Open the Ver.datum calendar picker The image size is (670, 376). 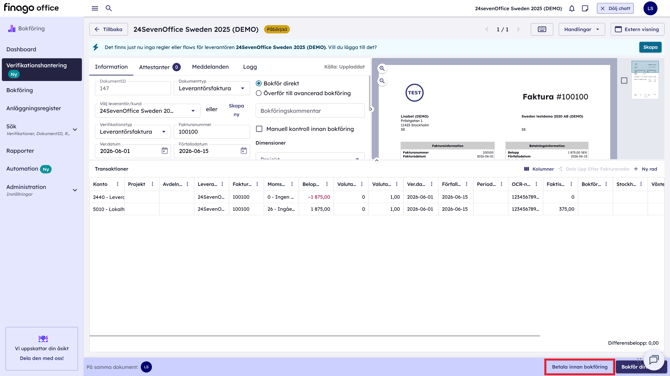165,151
